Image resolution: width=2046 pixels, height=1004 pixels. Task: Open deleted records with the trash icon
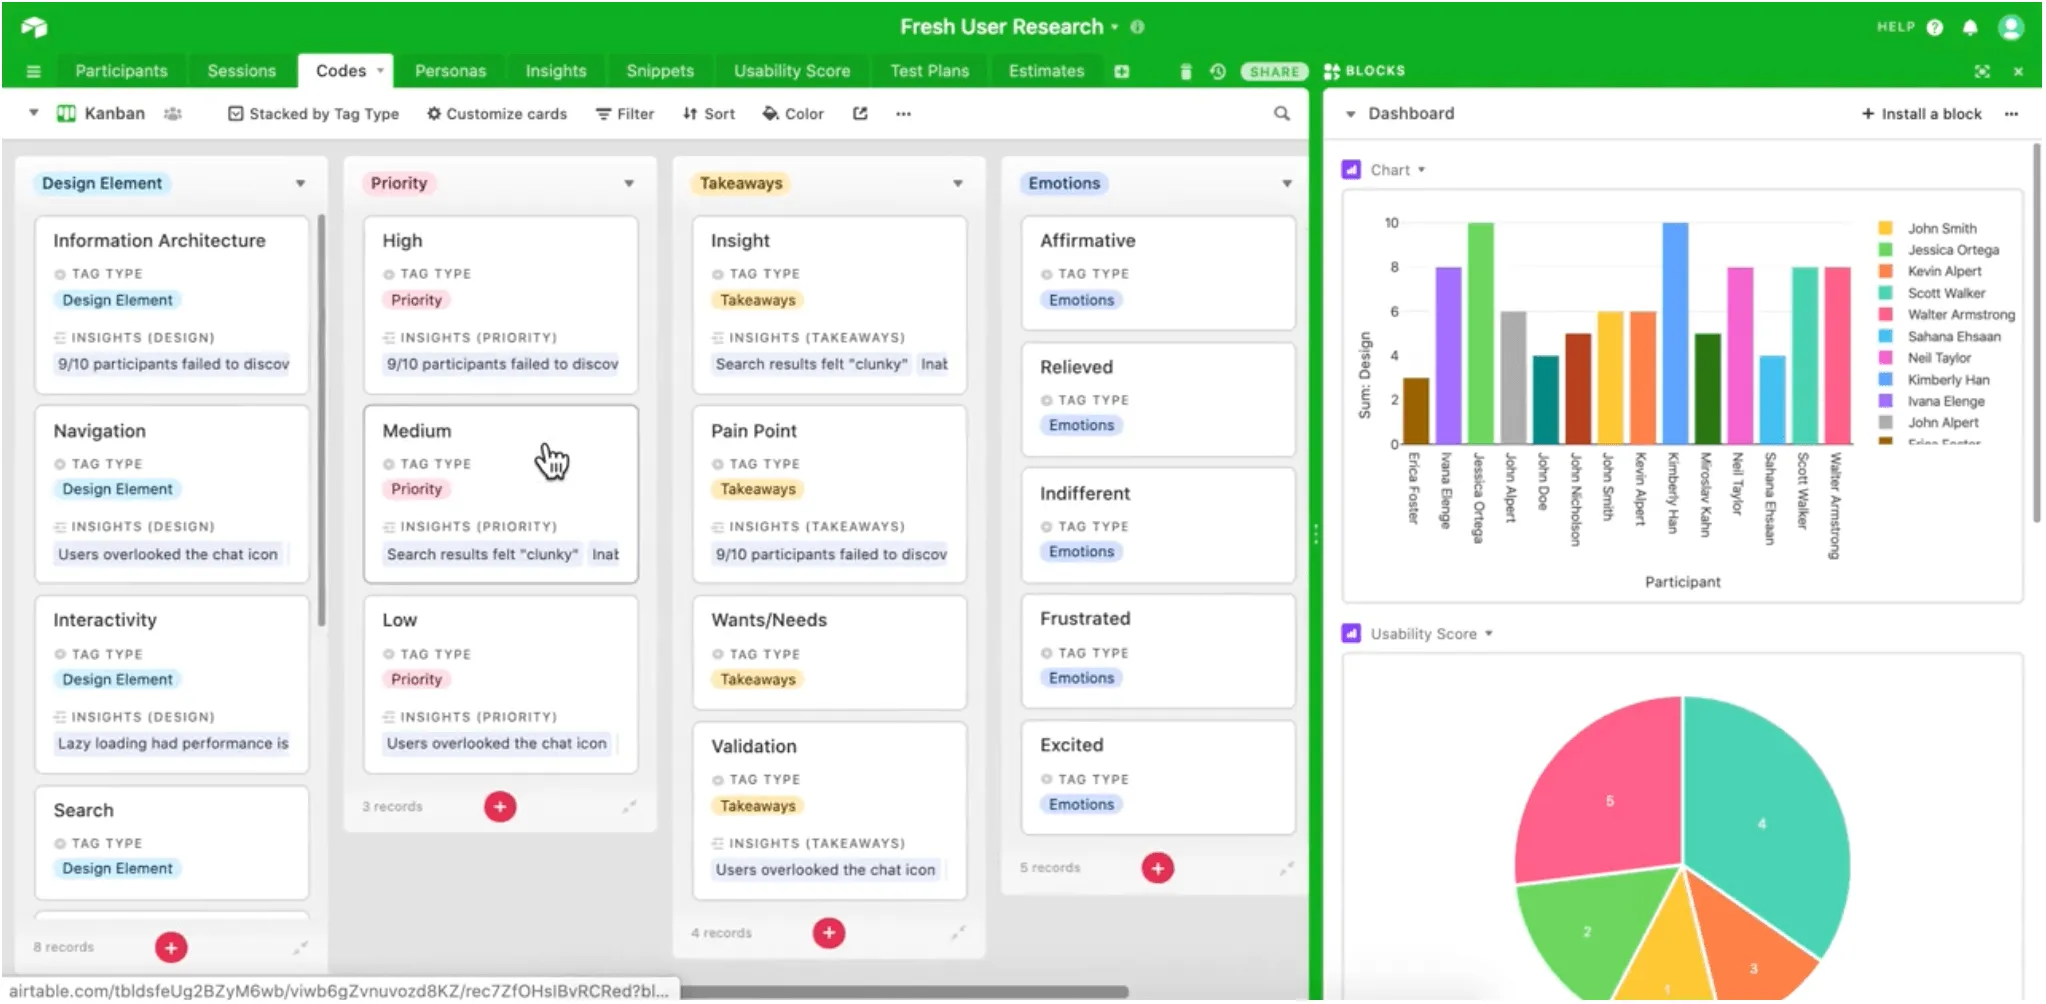click(x=1186, y=70)
